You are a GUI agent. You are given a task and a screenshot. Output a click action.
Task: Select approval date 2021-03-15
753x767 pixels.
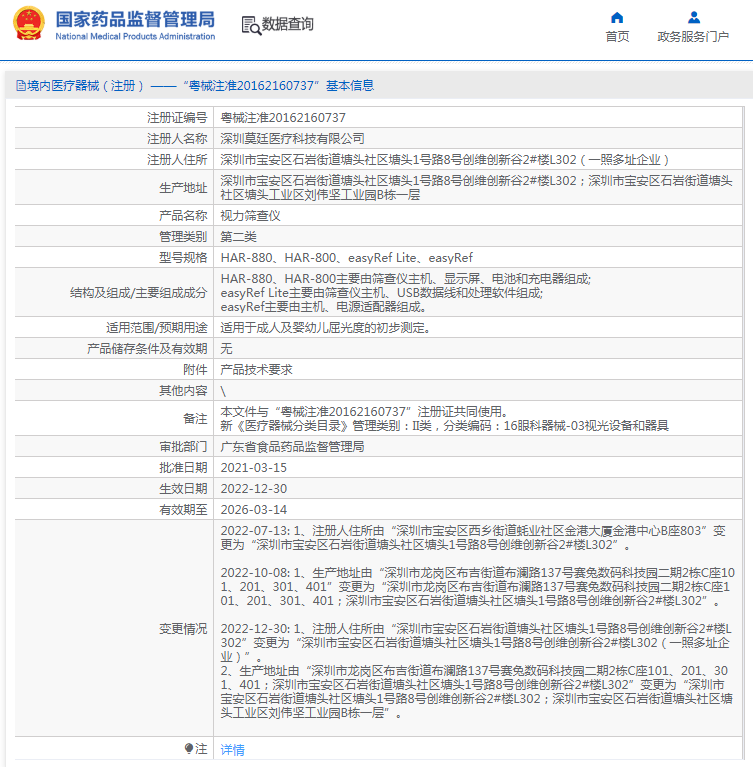[253, 468]
